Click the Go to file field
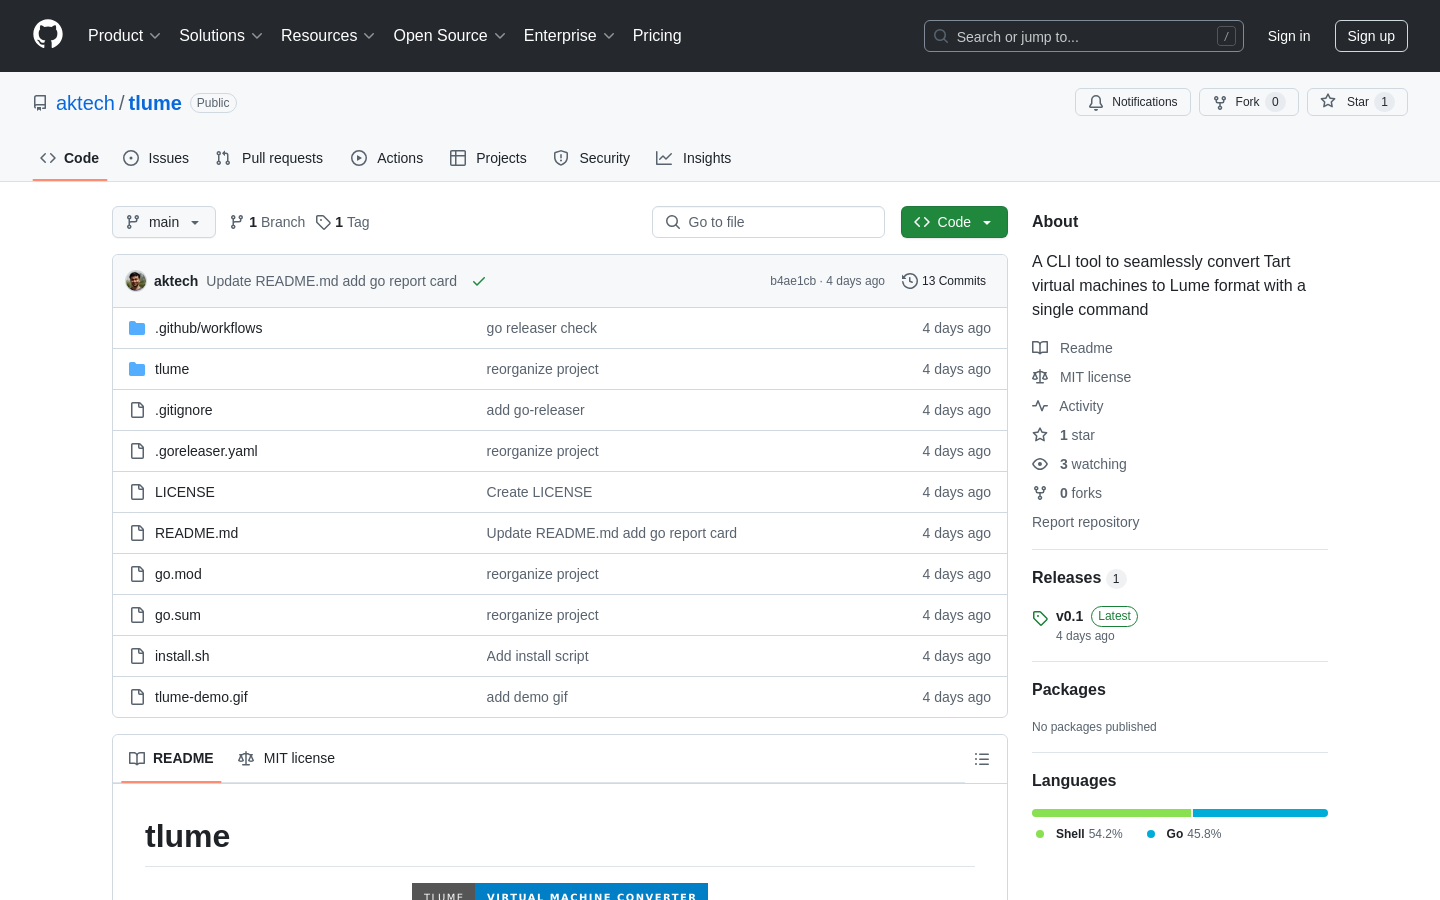 768,222
